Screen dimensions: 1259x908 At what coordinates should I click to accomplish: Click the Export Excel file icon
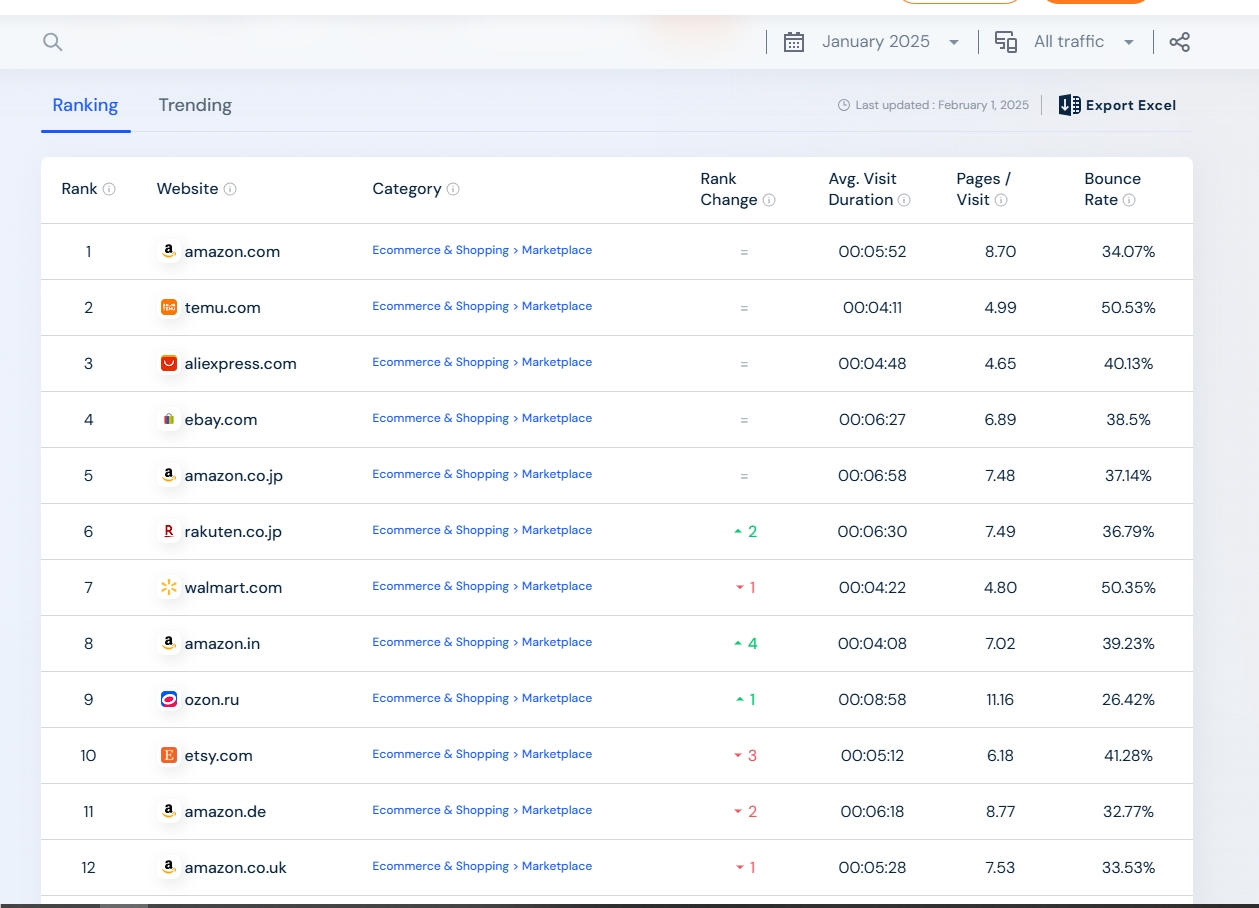coord(1069,105)
